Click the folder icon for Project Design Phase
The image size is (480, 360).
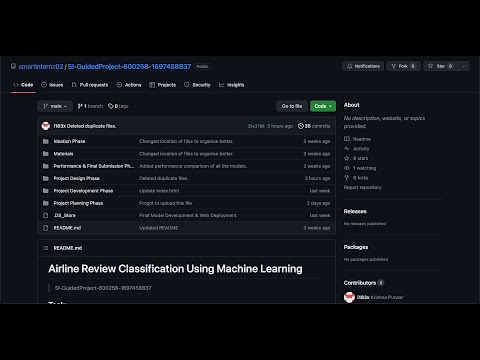click(x=46, y=178)
